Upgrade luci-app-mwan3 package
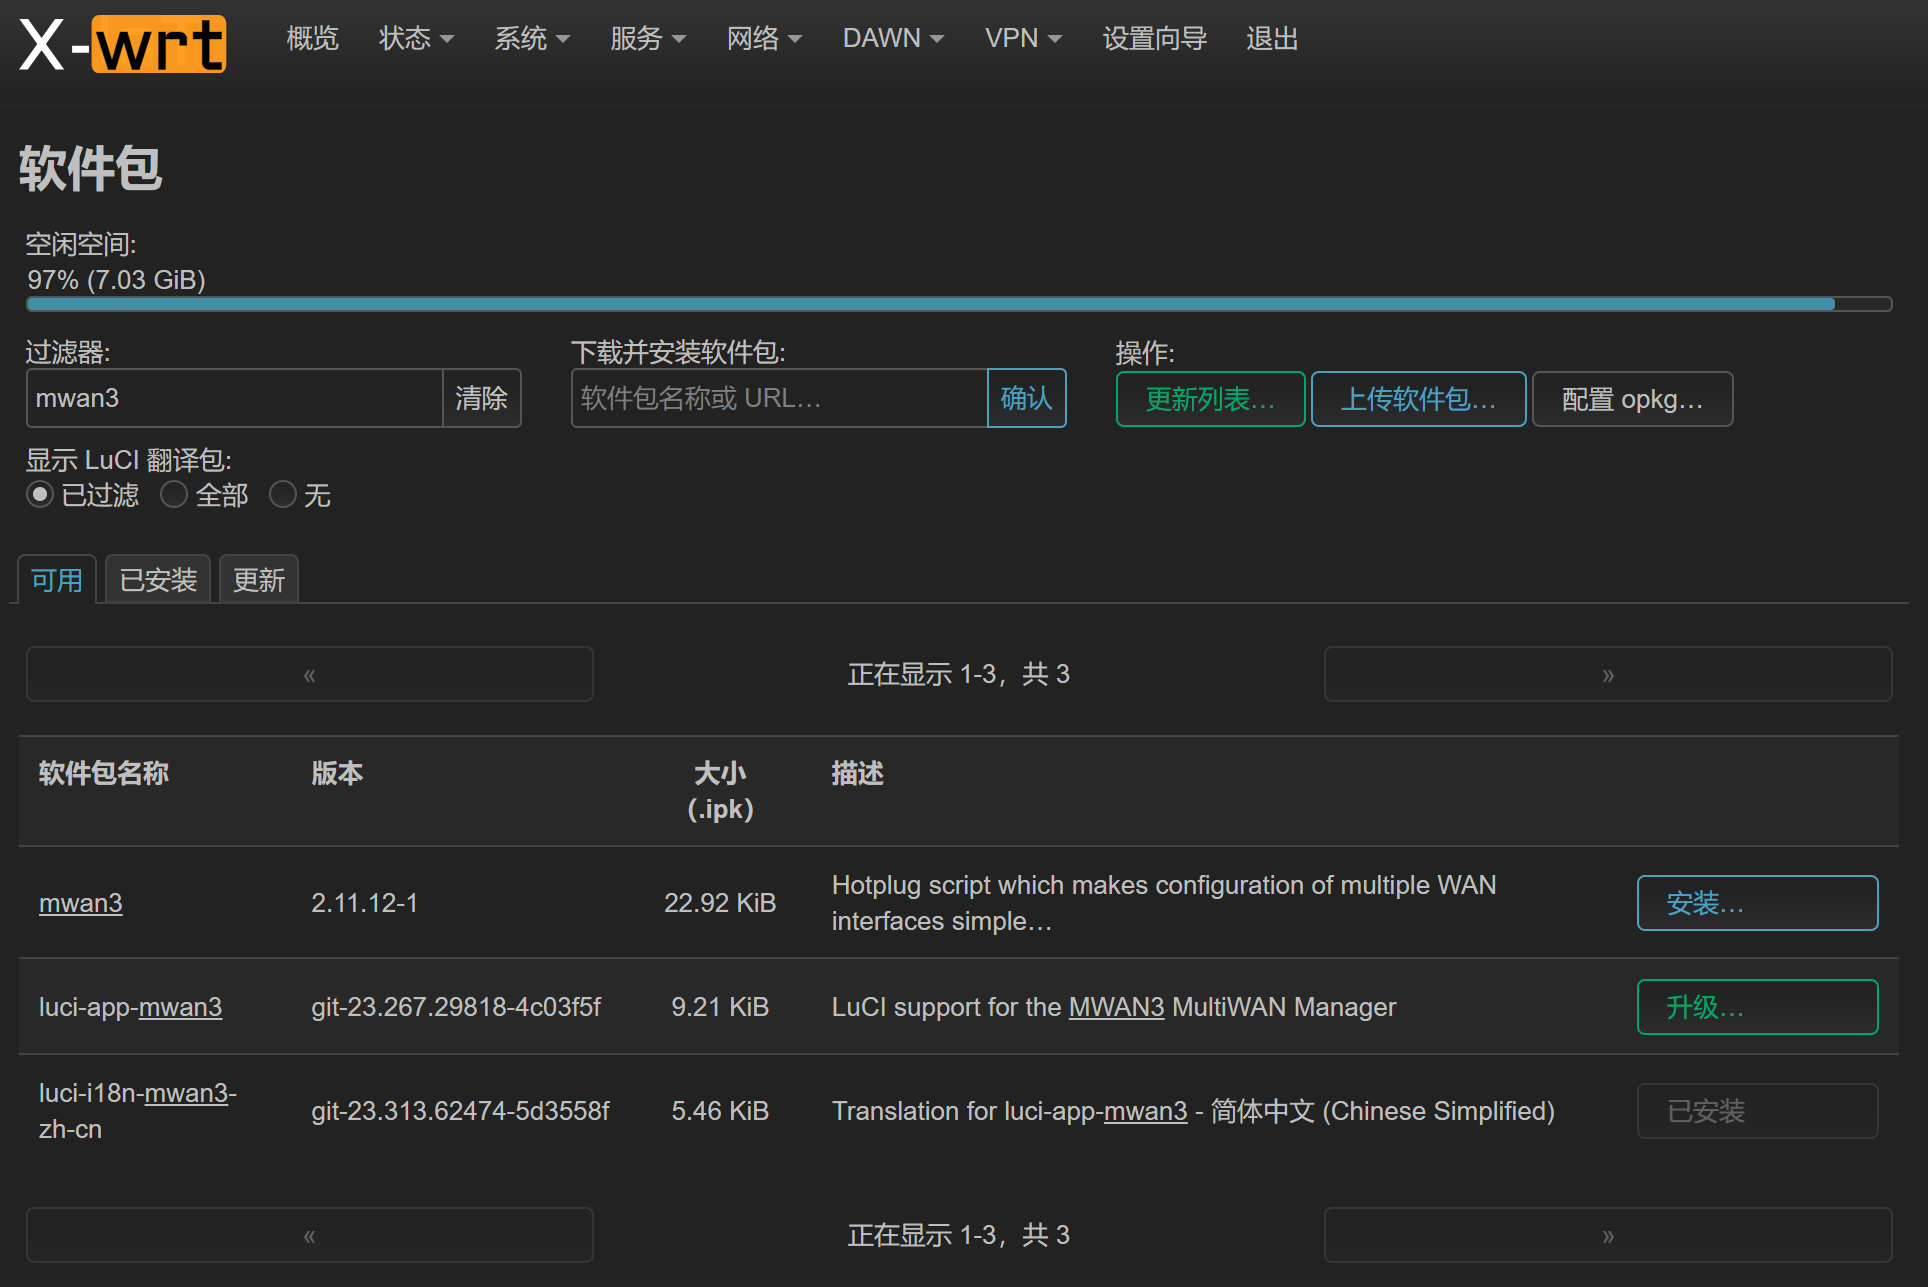 tap(1756, 1007)
